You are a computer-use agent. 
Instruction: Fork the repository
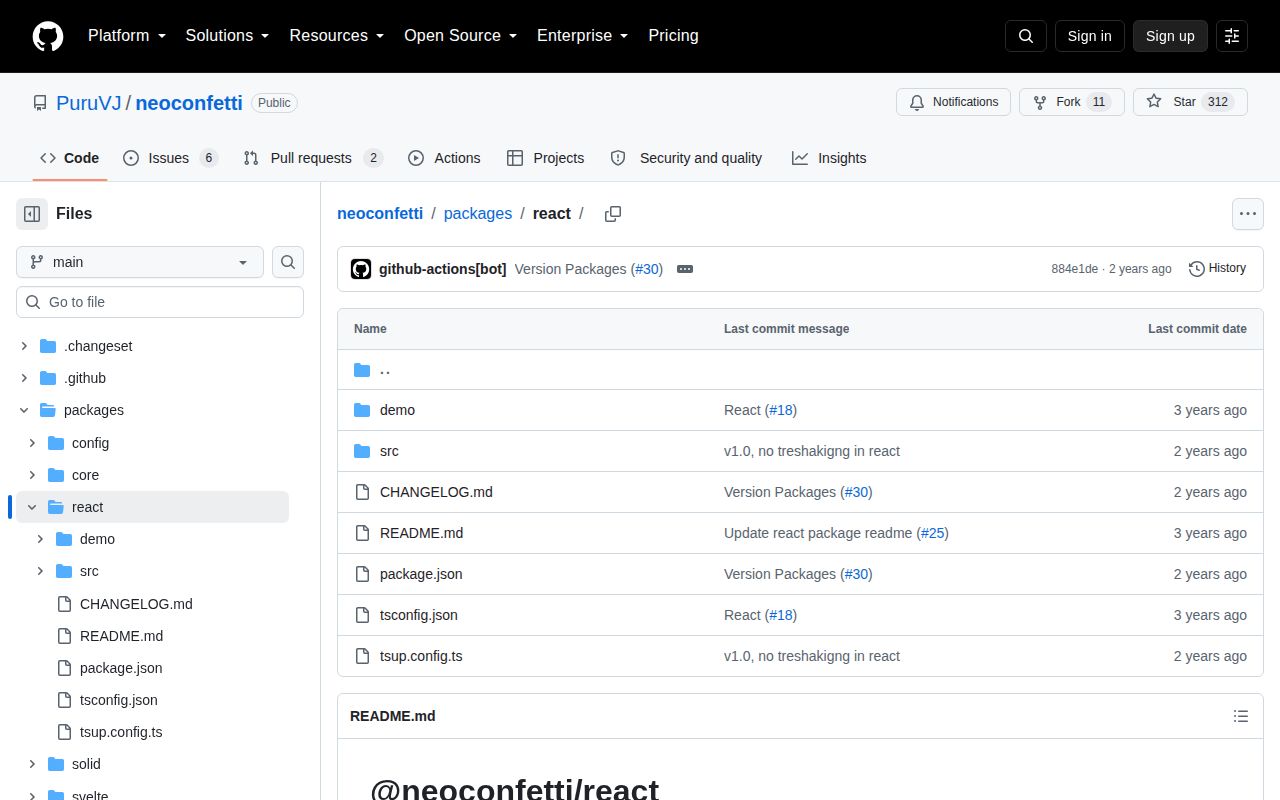coord(1071,102)
